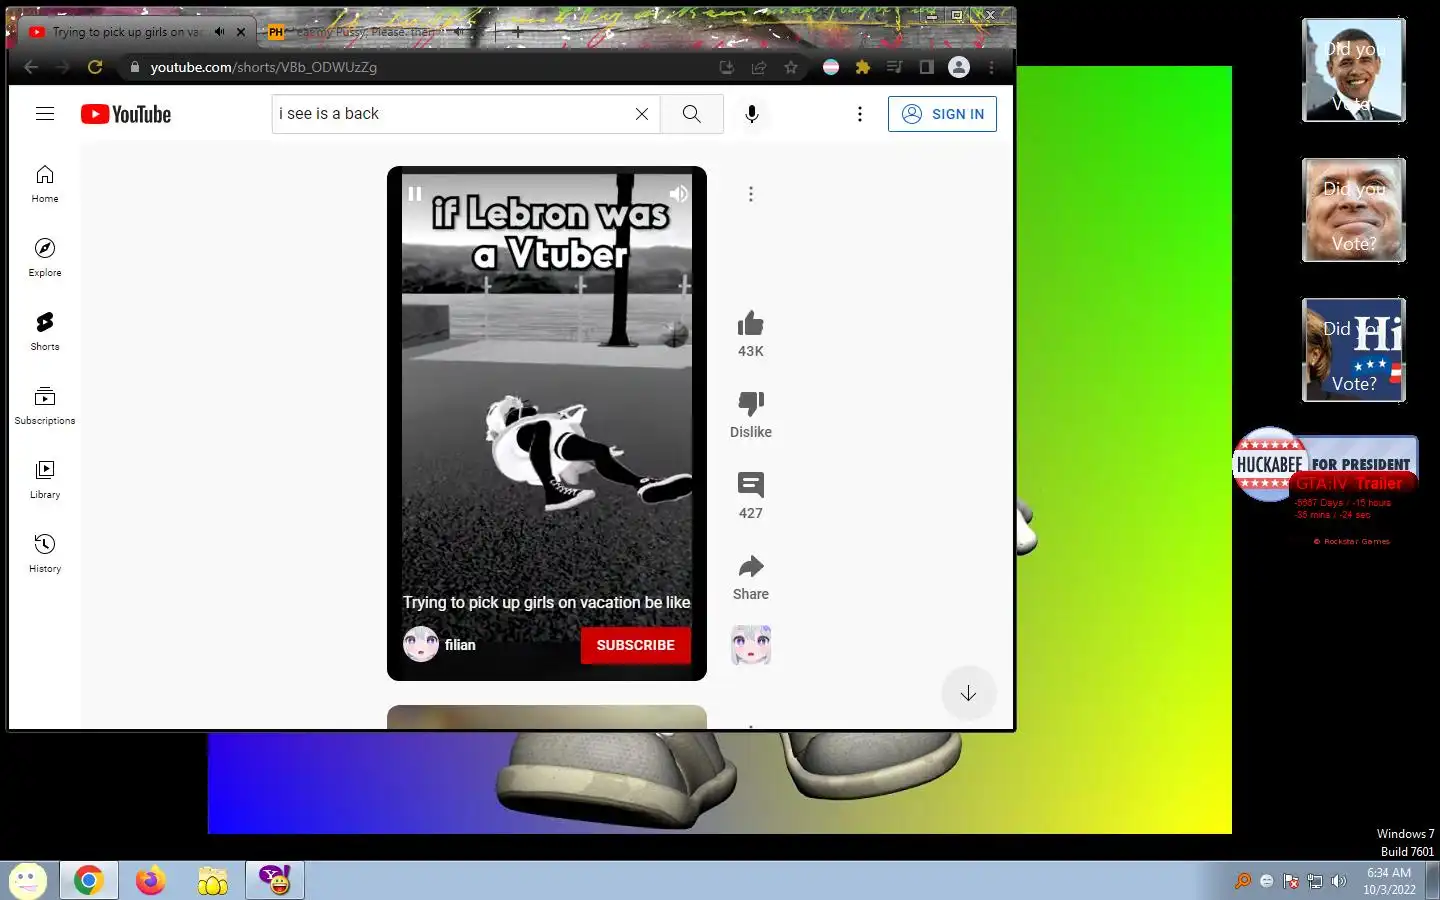Open Subscriptions in the YouTube sidebar

tap(45, 406)
